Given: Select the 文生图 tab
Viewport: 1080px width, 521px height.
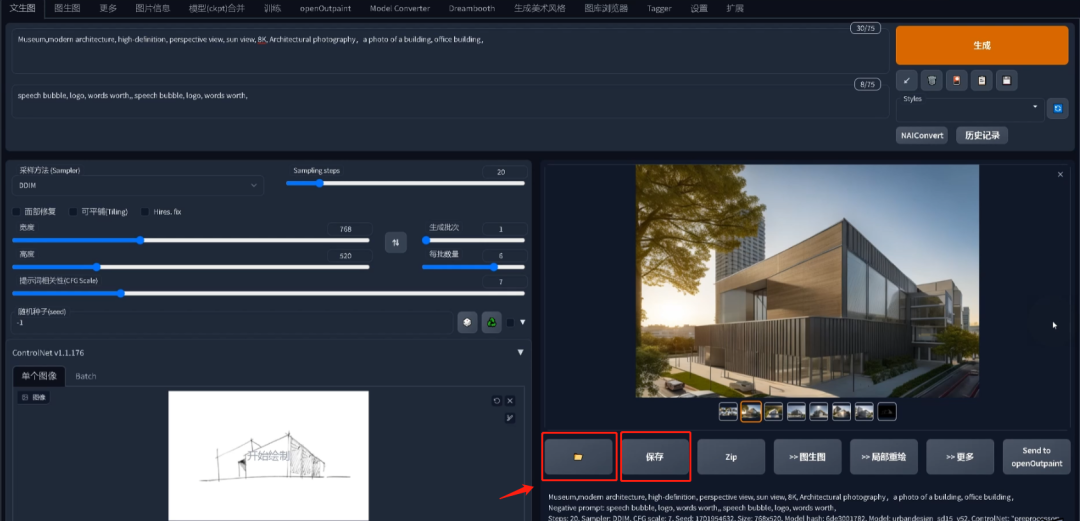Looking at the screenshot, I should pyautogui.click(x=23, y=8).
